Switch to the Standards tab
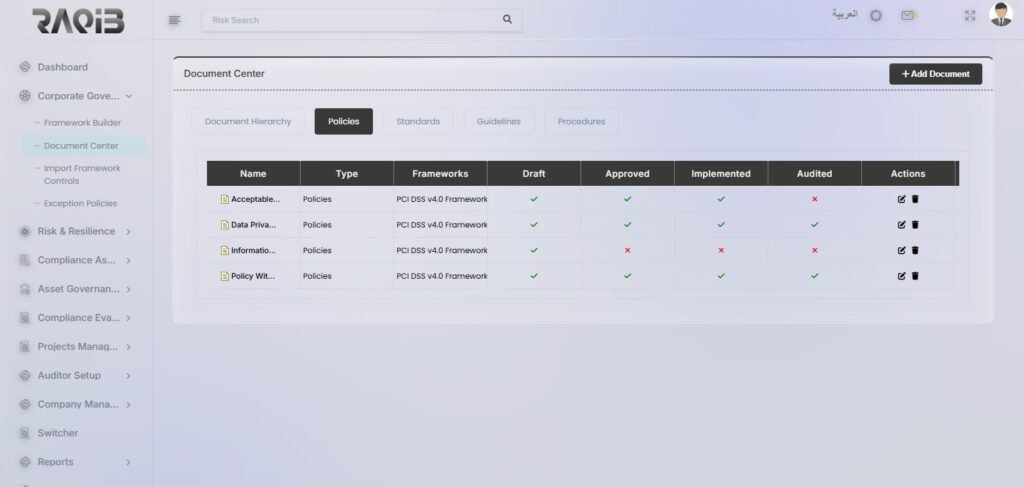 coord(417,121)
